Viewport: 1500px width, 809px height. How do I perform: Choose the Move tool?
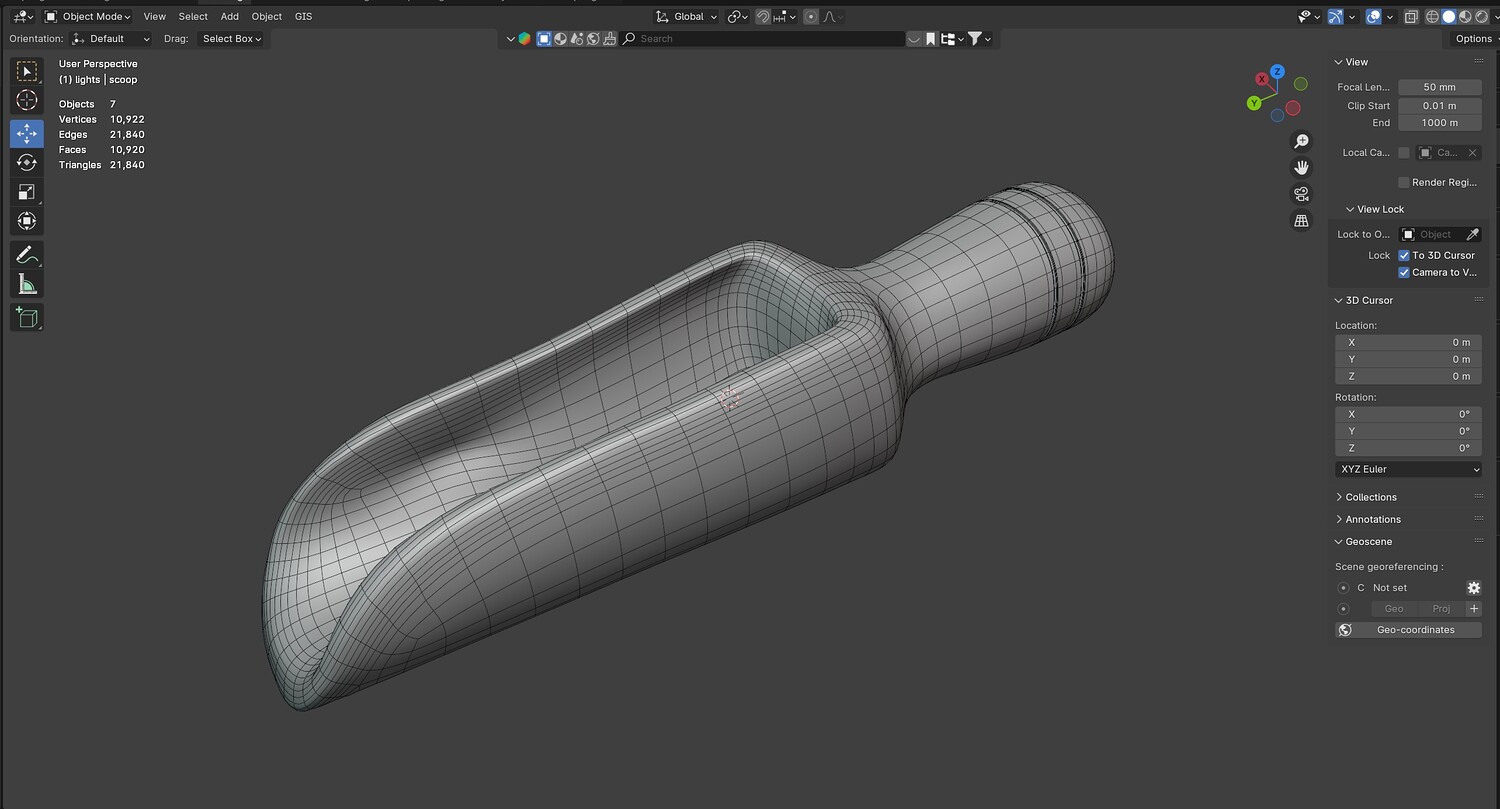coord(27,133)
